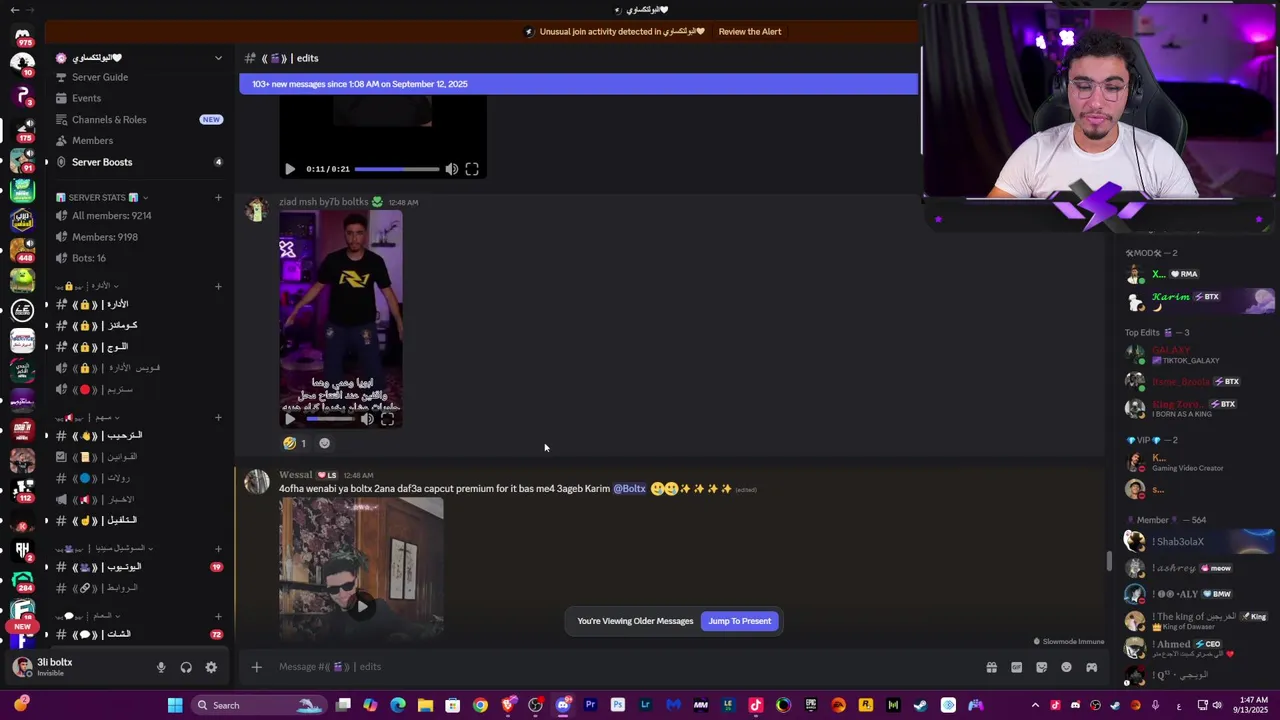Click the new messages banner since 1:08 AM
The width and height of the screenshot is (1280, 720).
pyautogui.click(x=578, y=84)
